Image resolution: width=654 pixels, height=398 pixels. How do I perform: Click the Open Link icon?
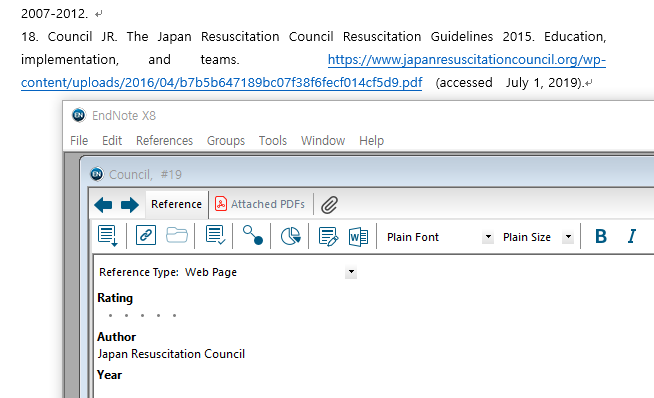tap(146, 235)
